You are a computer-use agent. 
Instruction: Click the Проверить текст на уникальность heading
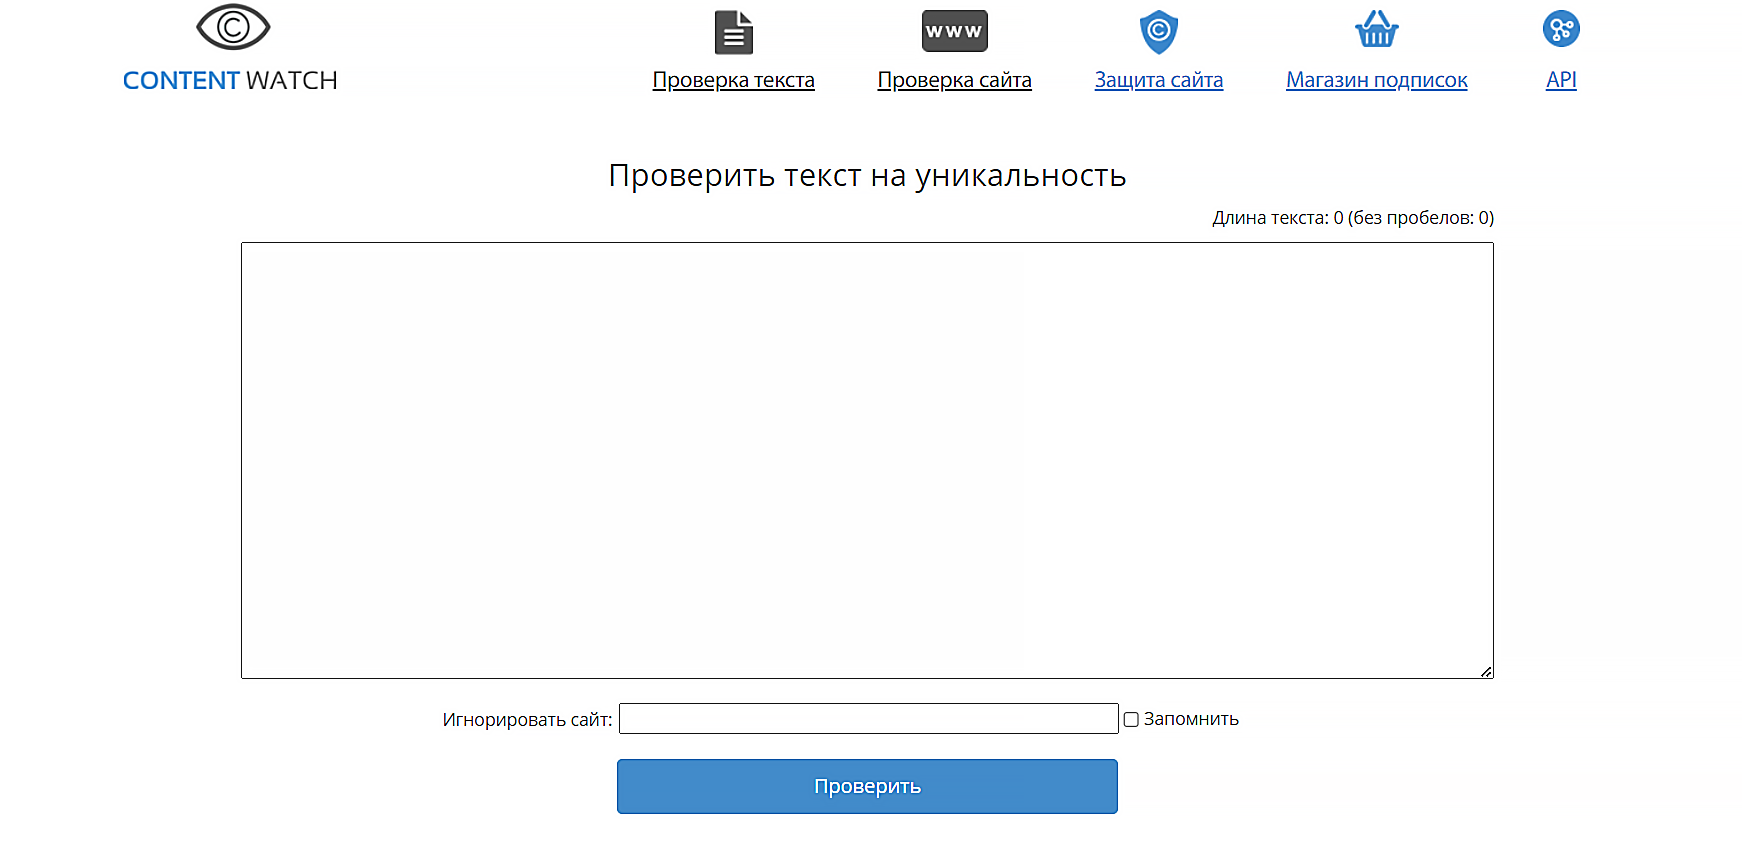point(867,175)
